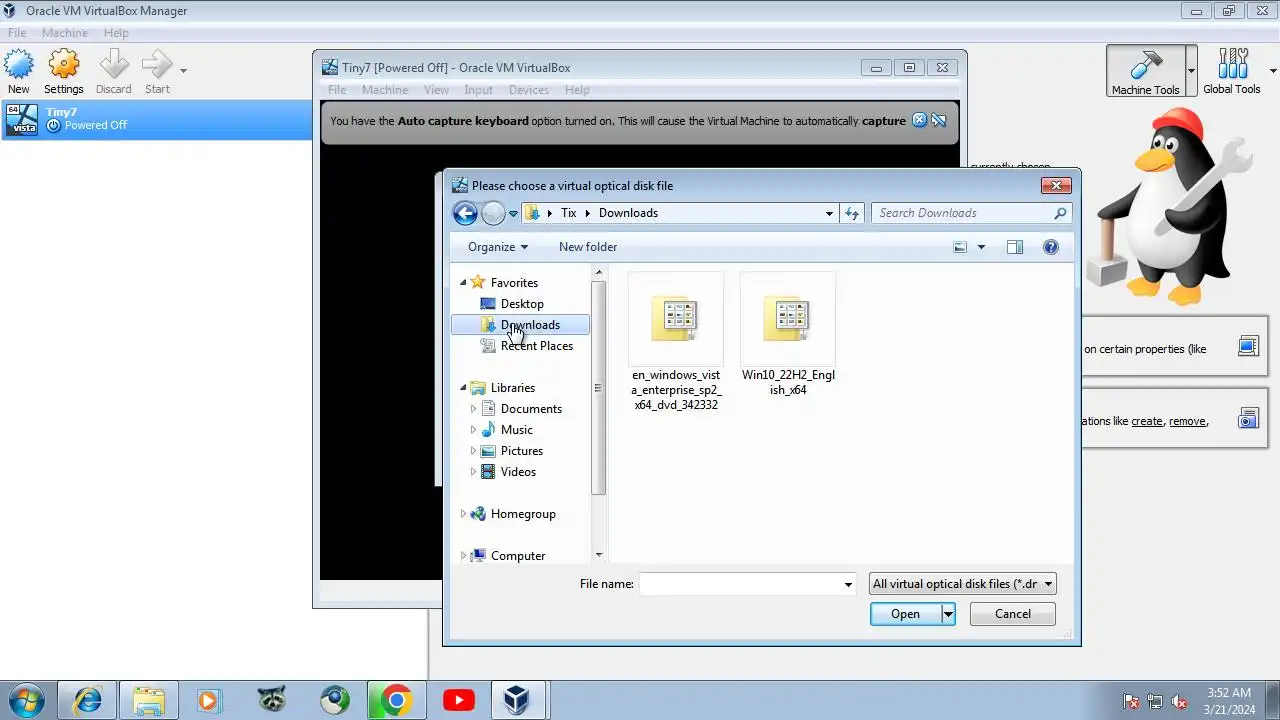Click the 'create' link in Manager pane

coord(1147,421)
